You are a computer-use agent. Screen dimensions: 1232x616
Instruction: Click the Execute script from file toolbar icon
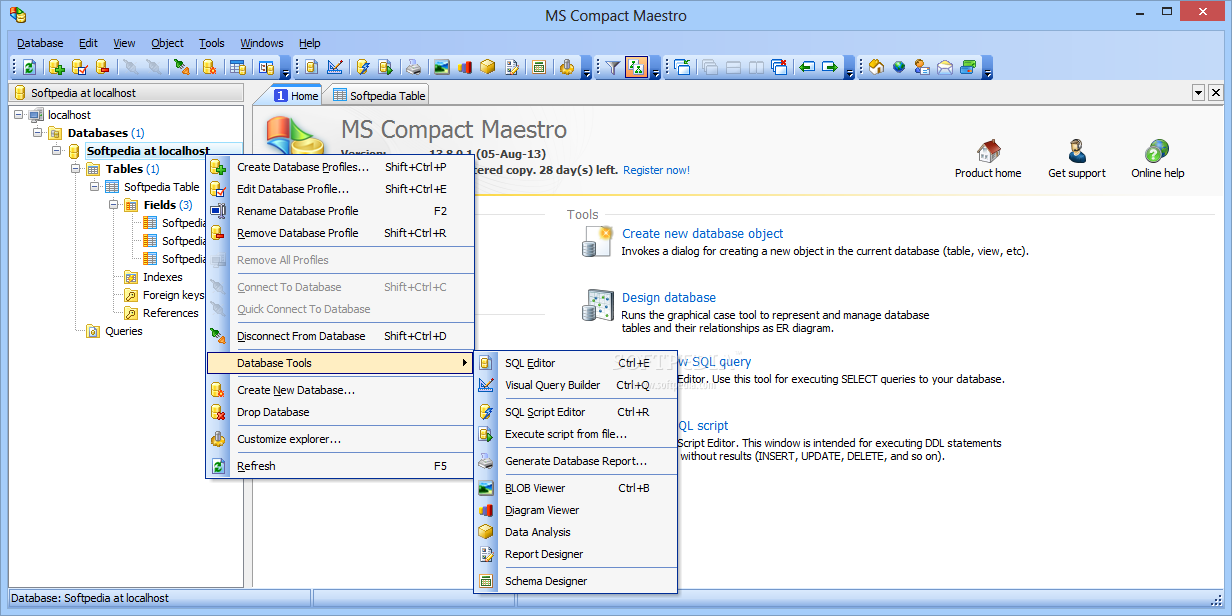pos(386,67)
